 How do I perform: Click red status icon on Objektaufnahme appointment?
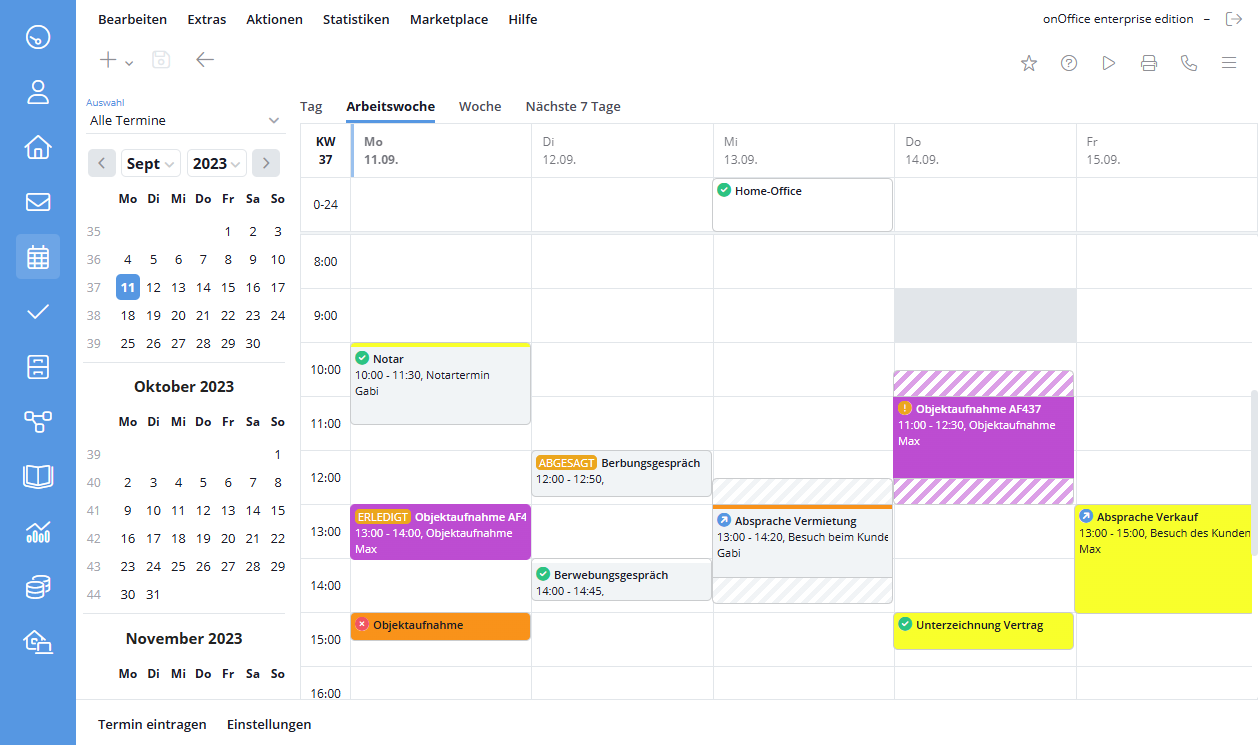tap(362, 625)
